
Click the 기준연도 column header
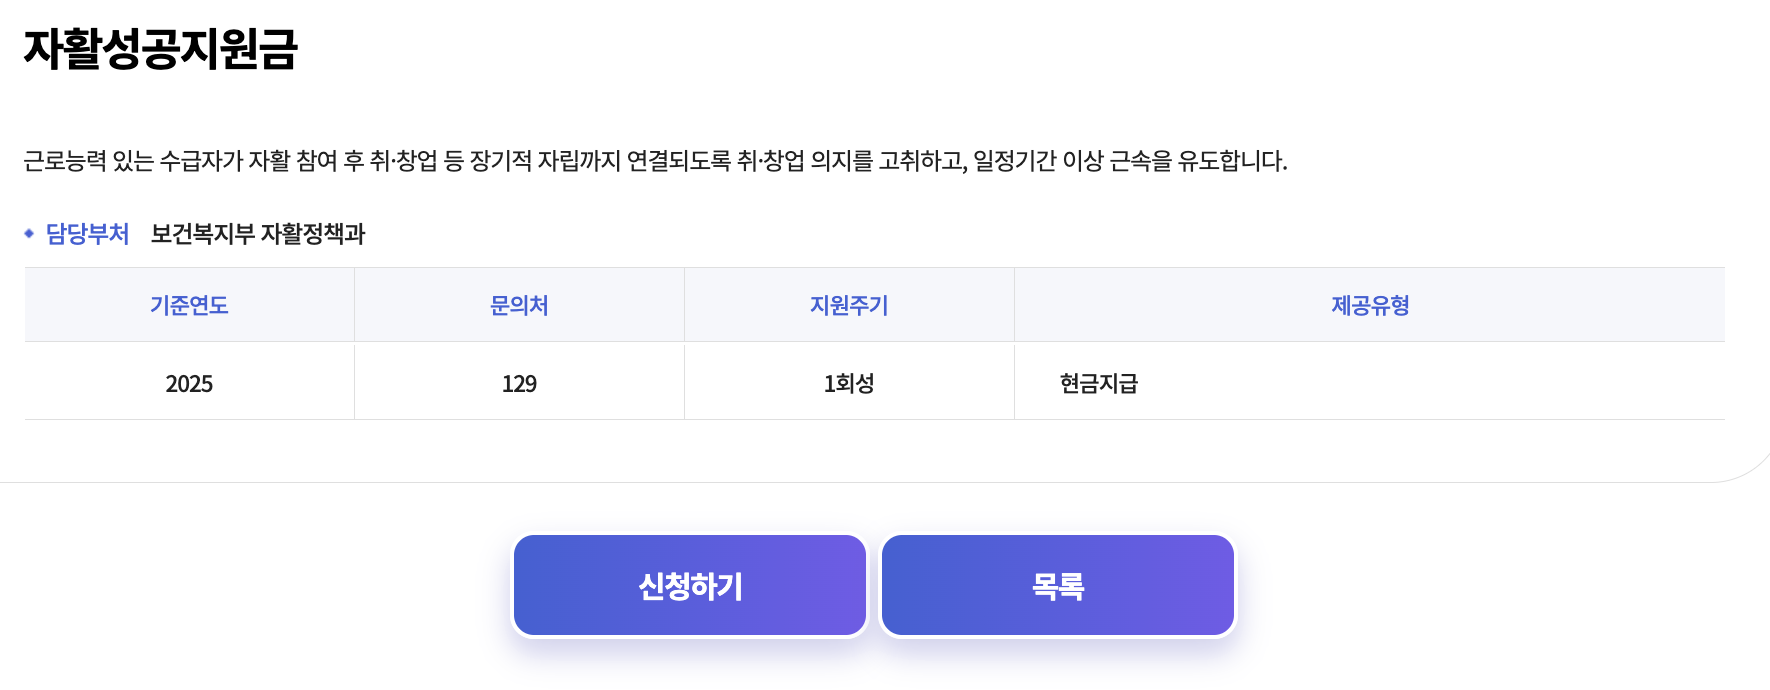click(x=189, y=305)
